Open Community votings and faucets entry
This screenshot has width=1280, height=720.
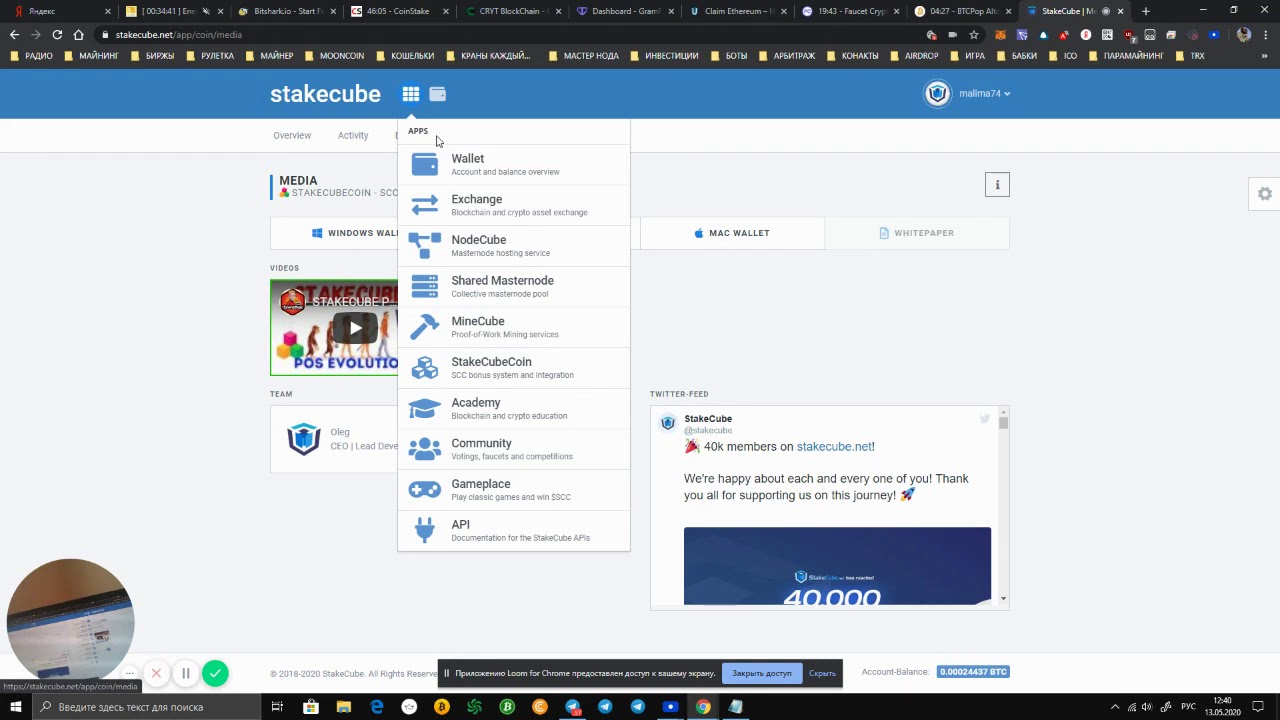click(x=514, y=449)
